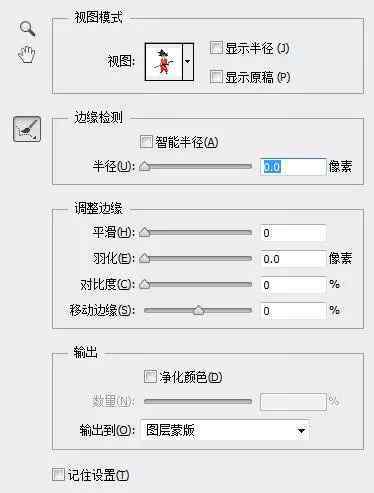Viewport: 374px width, 493px height.
Task: Click the 羽化(E) slider handle
Action: (x=145, y=258)
